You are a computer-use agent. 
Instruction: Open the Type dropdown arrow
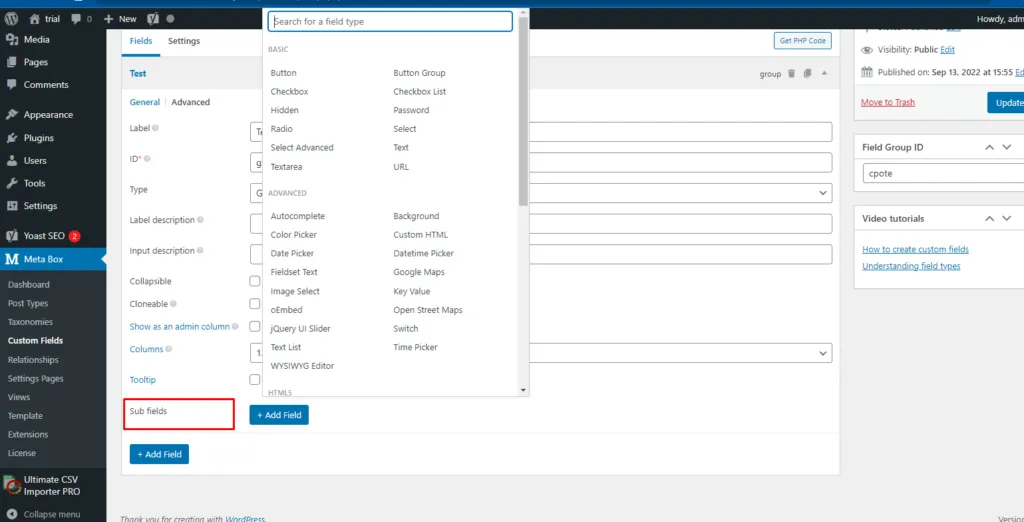822,193
